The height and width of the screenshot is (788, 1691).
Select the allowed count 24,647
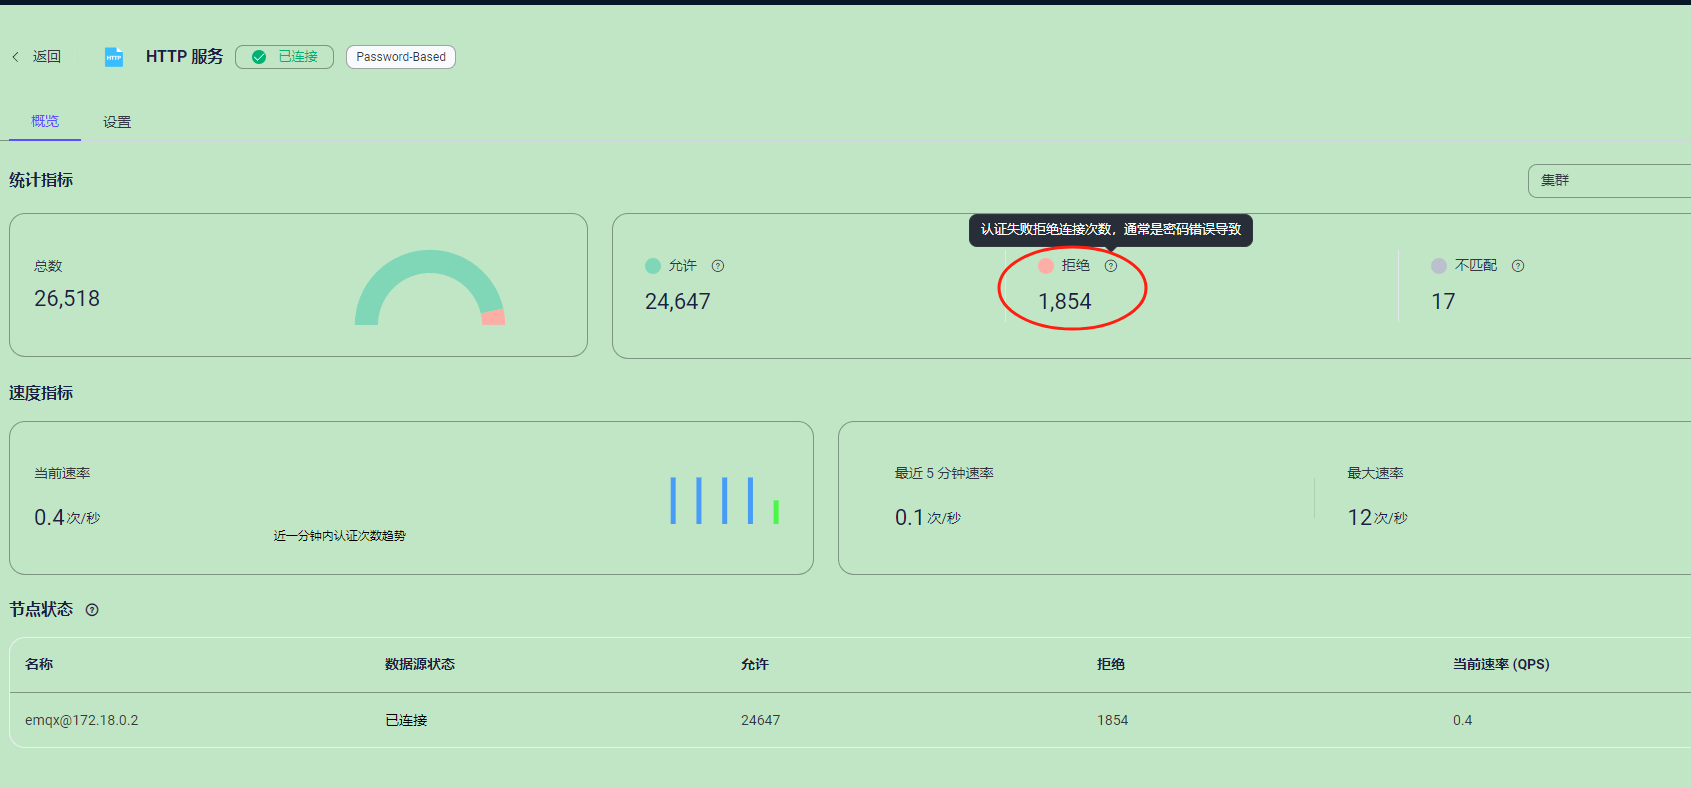coord(678,301)
